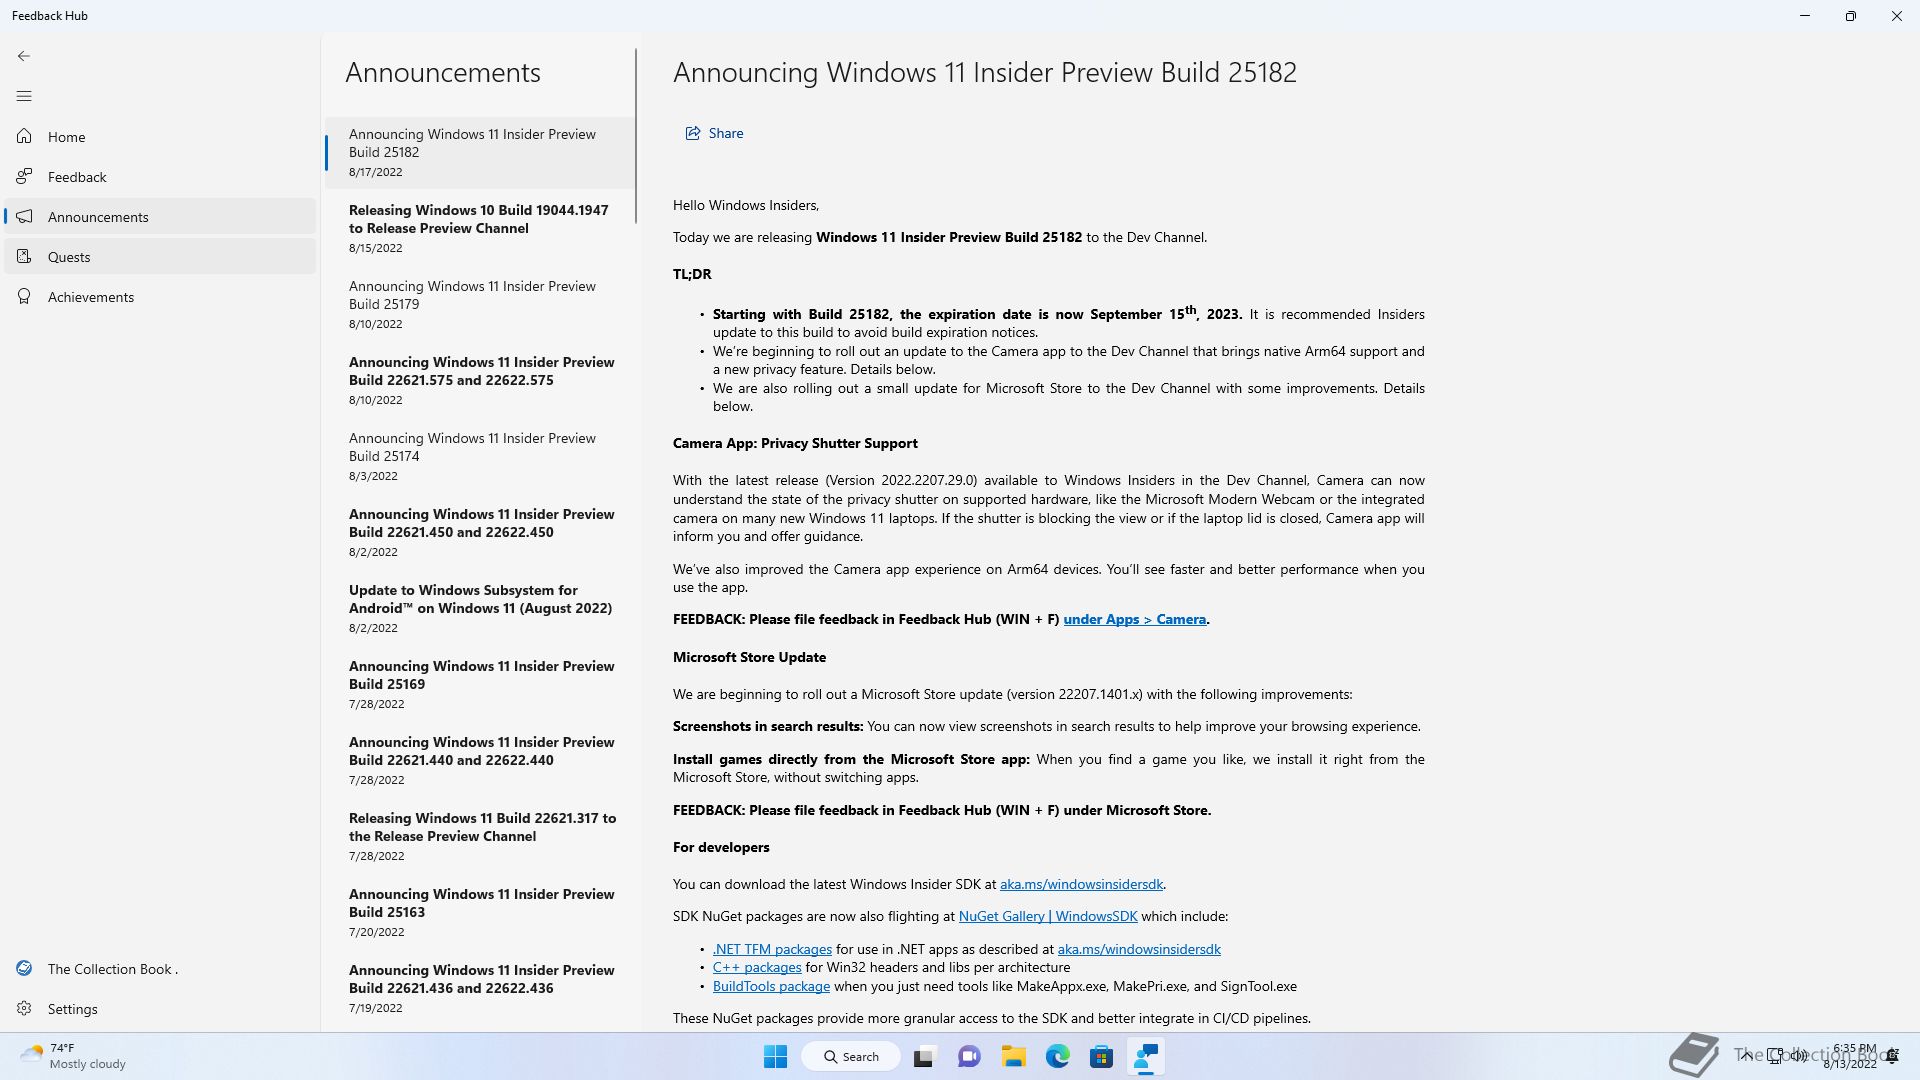
Task: Click the back arrow icon
Action: pos(24,56)
